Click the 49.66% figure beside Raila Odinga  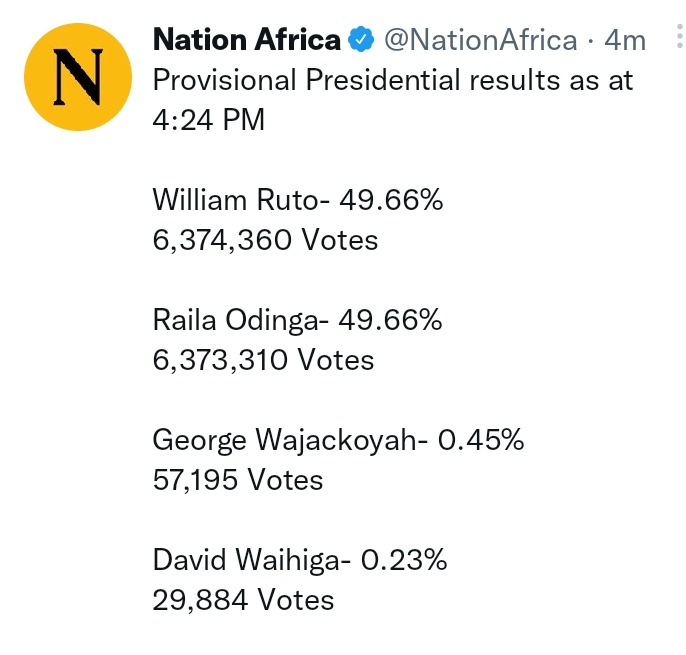pyautogui.click(x=390, y=320)
